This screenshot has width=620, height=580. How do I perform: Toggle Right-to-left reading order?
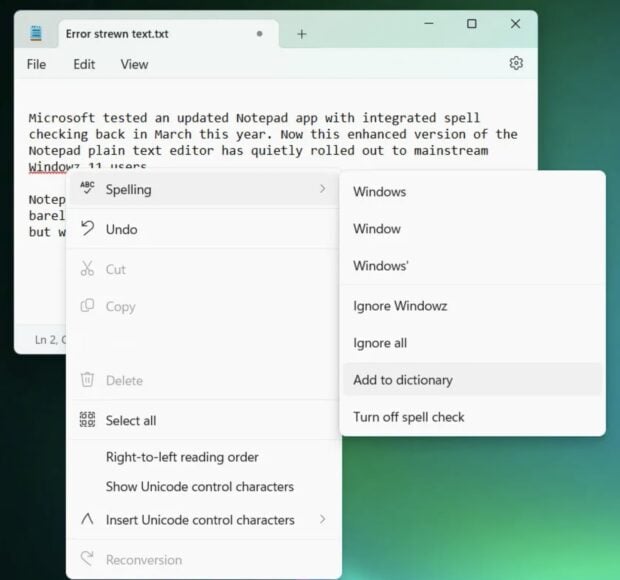point(182,457)
